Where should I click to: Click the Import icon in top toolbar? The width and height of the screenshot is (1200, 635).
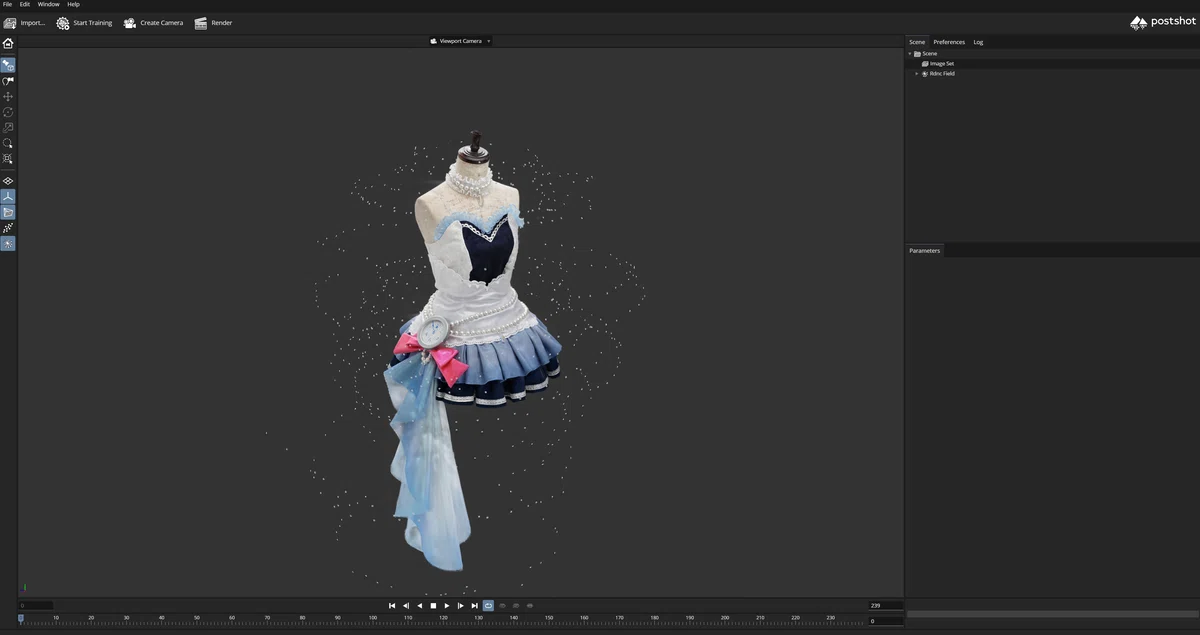click(10, 23)
